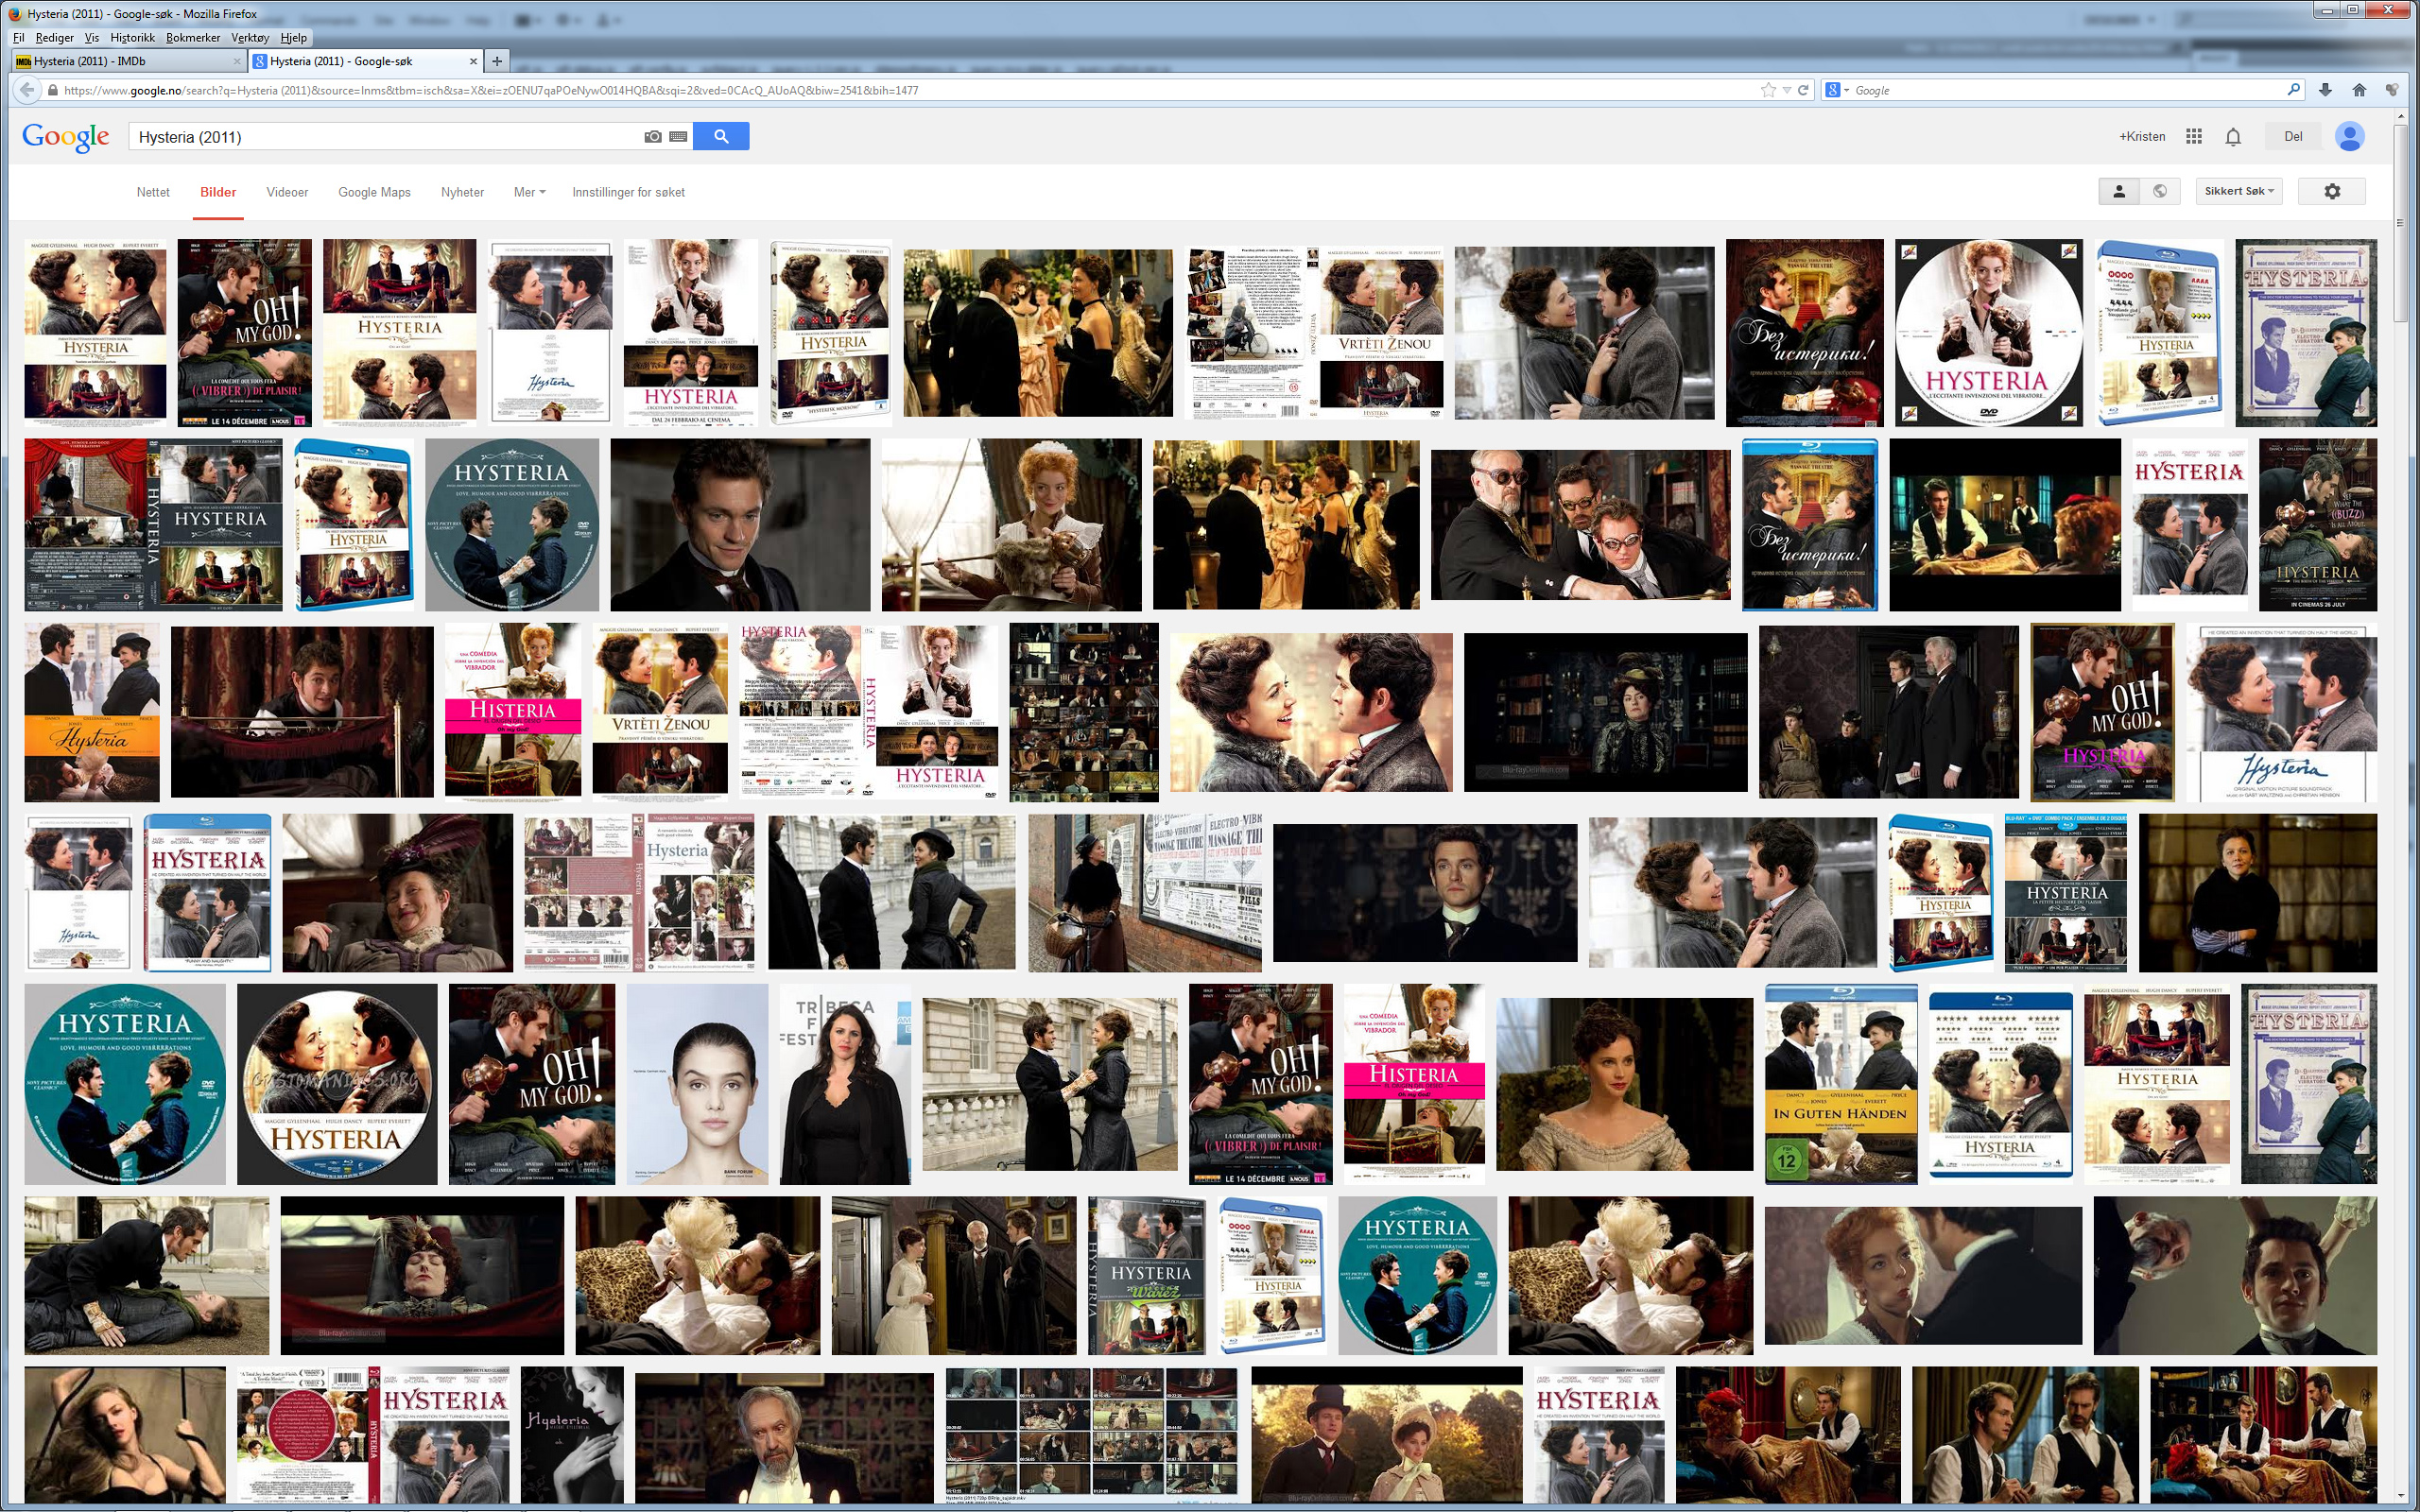Open the Rediger menu

tap(54, 37)
